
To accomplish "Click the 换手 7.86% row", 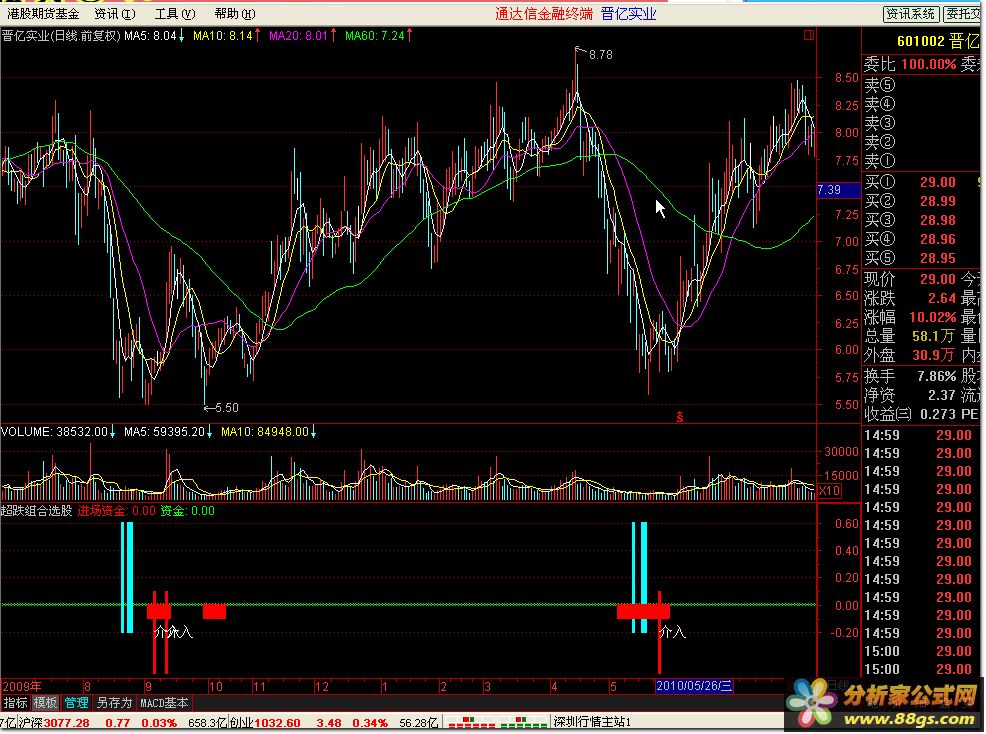I will click(910, 376).
